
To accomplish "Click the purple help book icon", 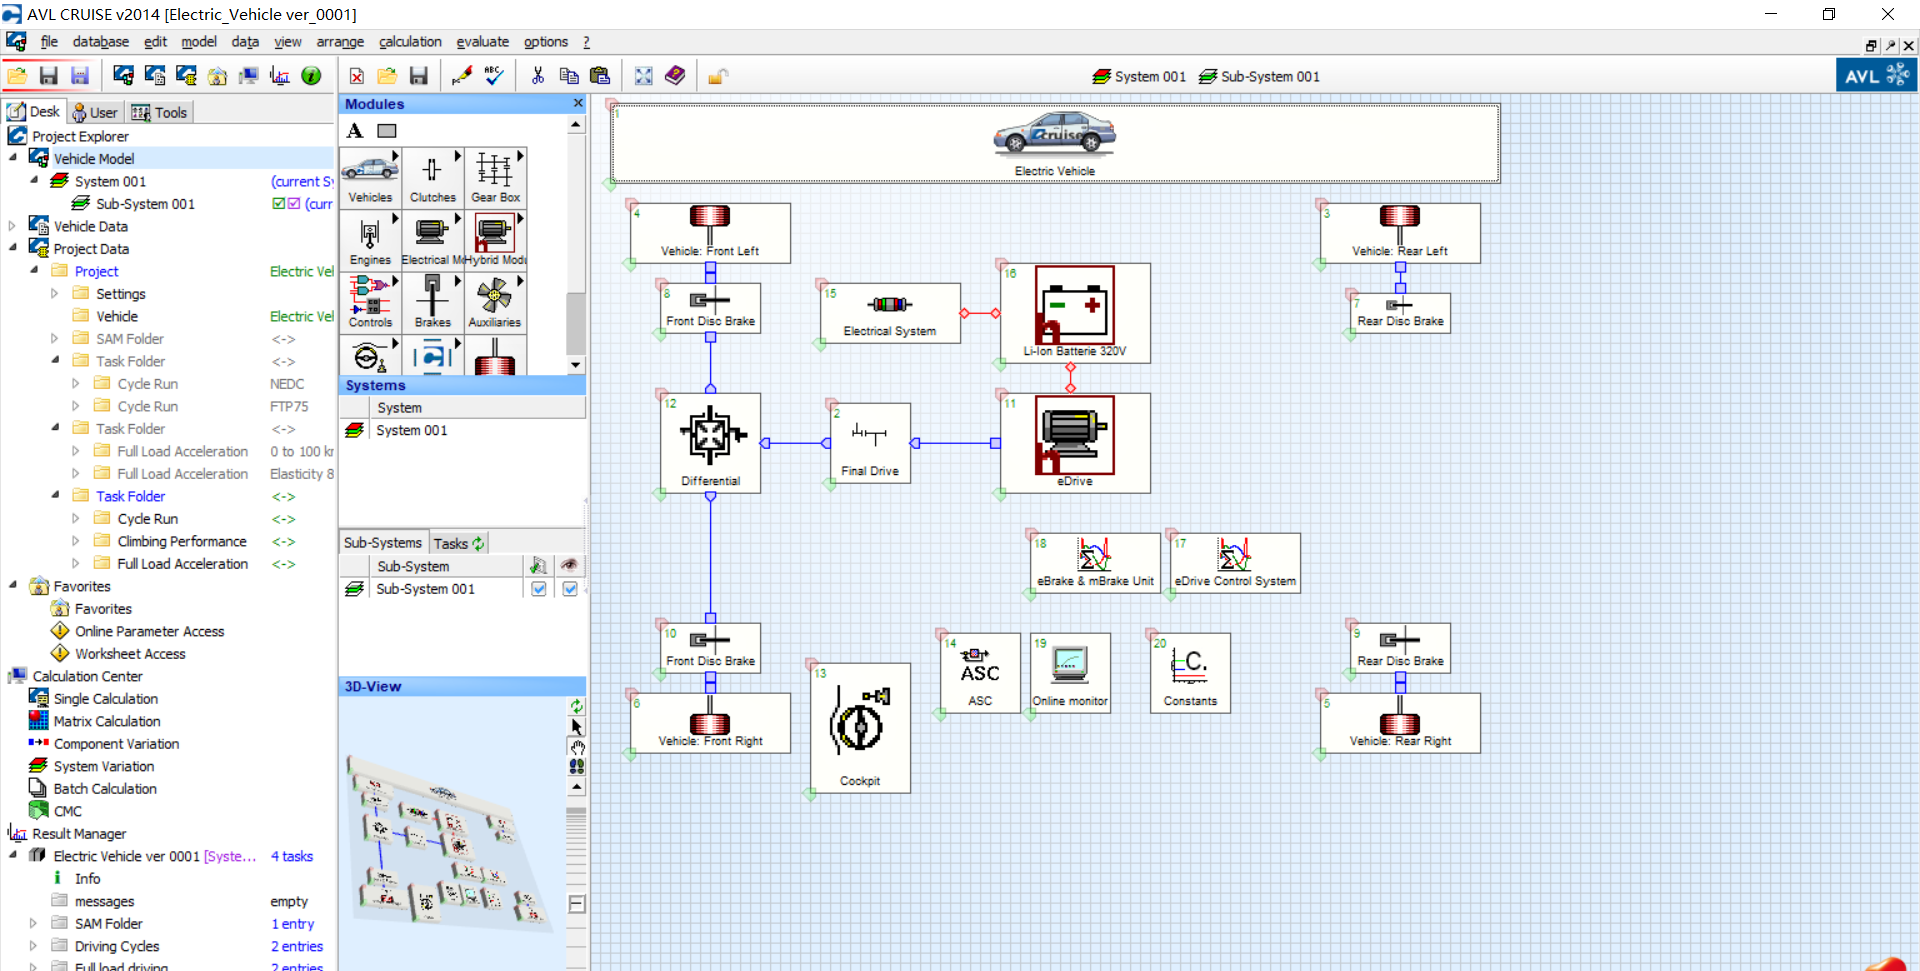I will coord(675,76).
